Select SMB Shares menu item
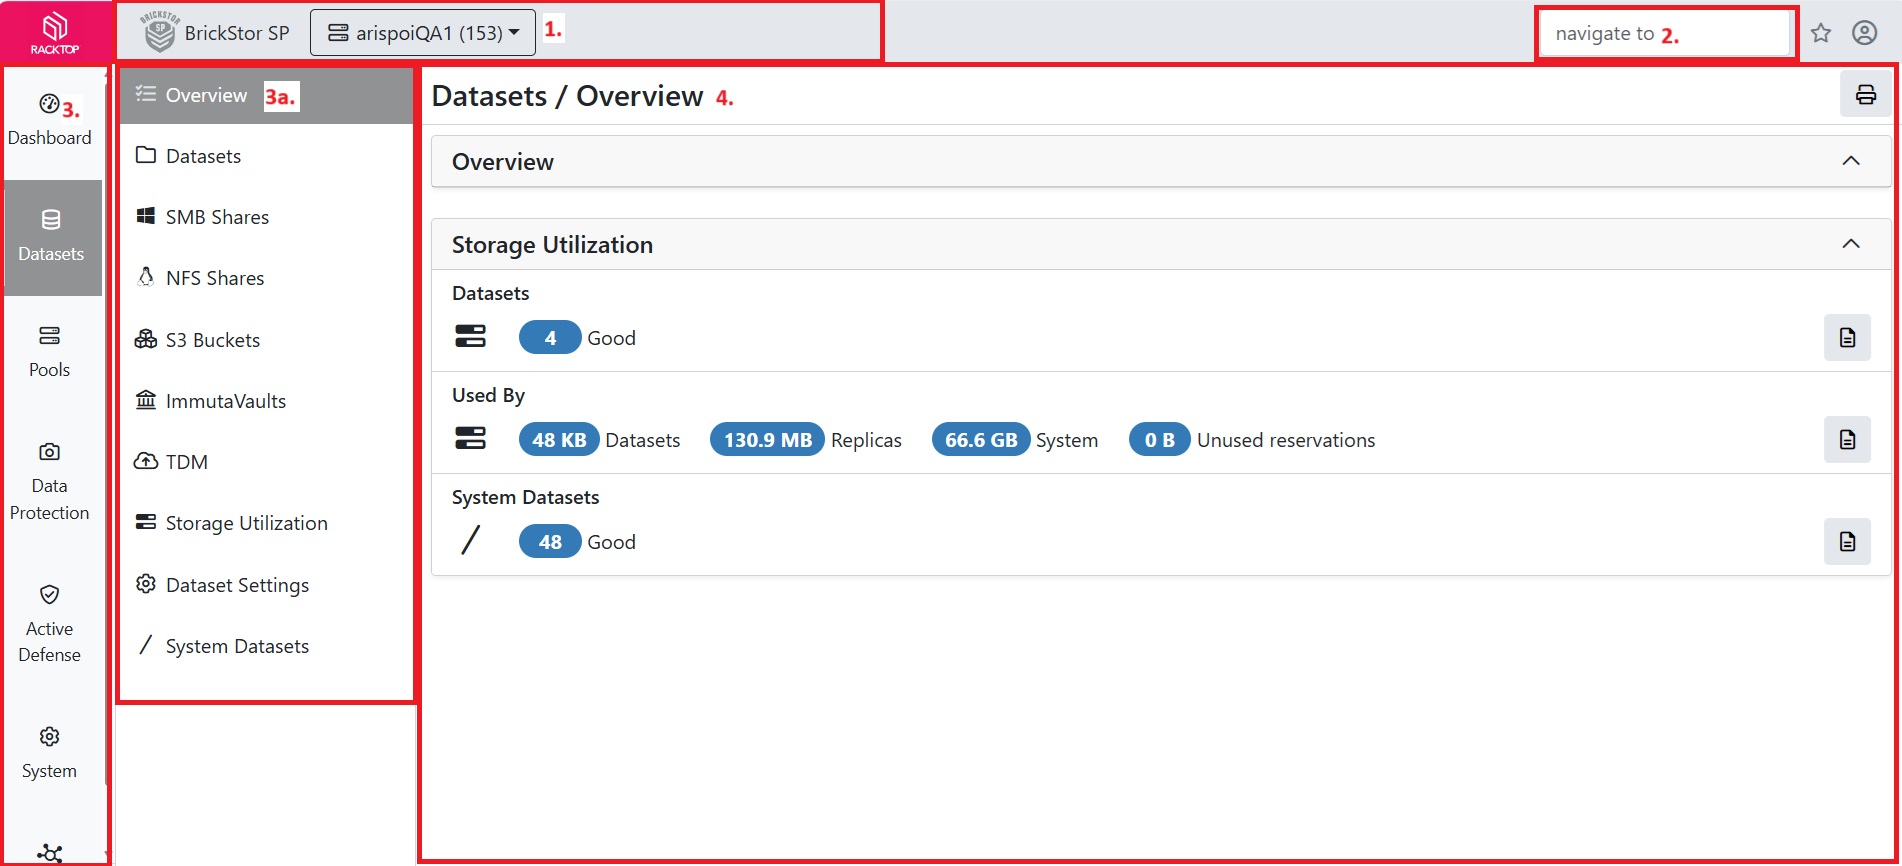The width and height of the screenshot is (1902, 866). point(217,217)
